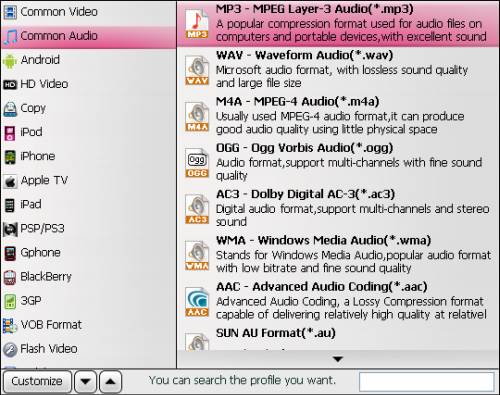The image size is (500, 395).
Task: Click the Common Video category icon
Action: pyautogui.click(x=10, y=12)
